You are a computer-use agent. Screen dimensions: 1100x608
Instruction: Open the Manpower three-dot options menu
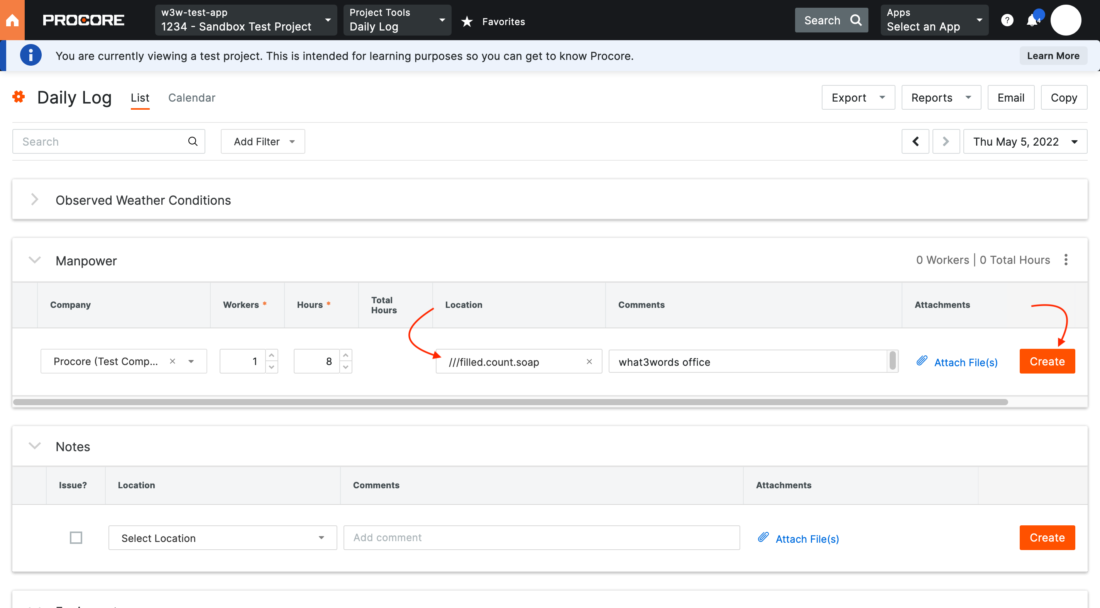(x=1066, y=260)
